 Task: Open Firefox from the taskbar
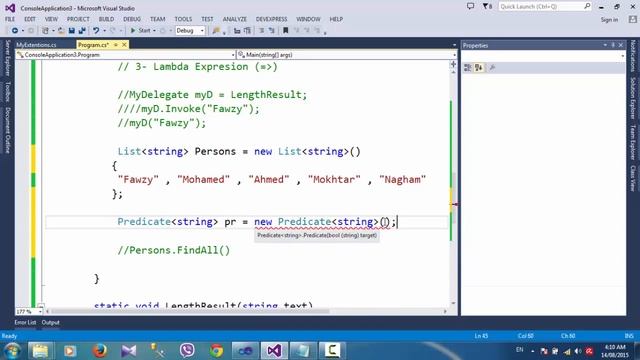coord(99,351)
